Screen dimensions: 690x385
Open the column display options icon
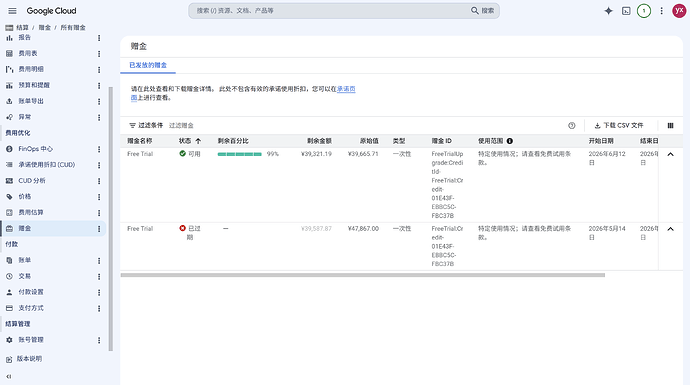(x=670, y=125)
